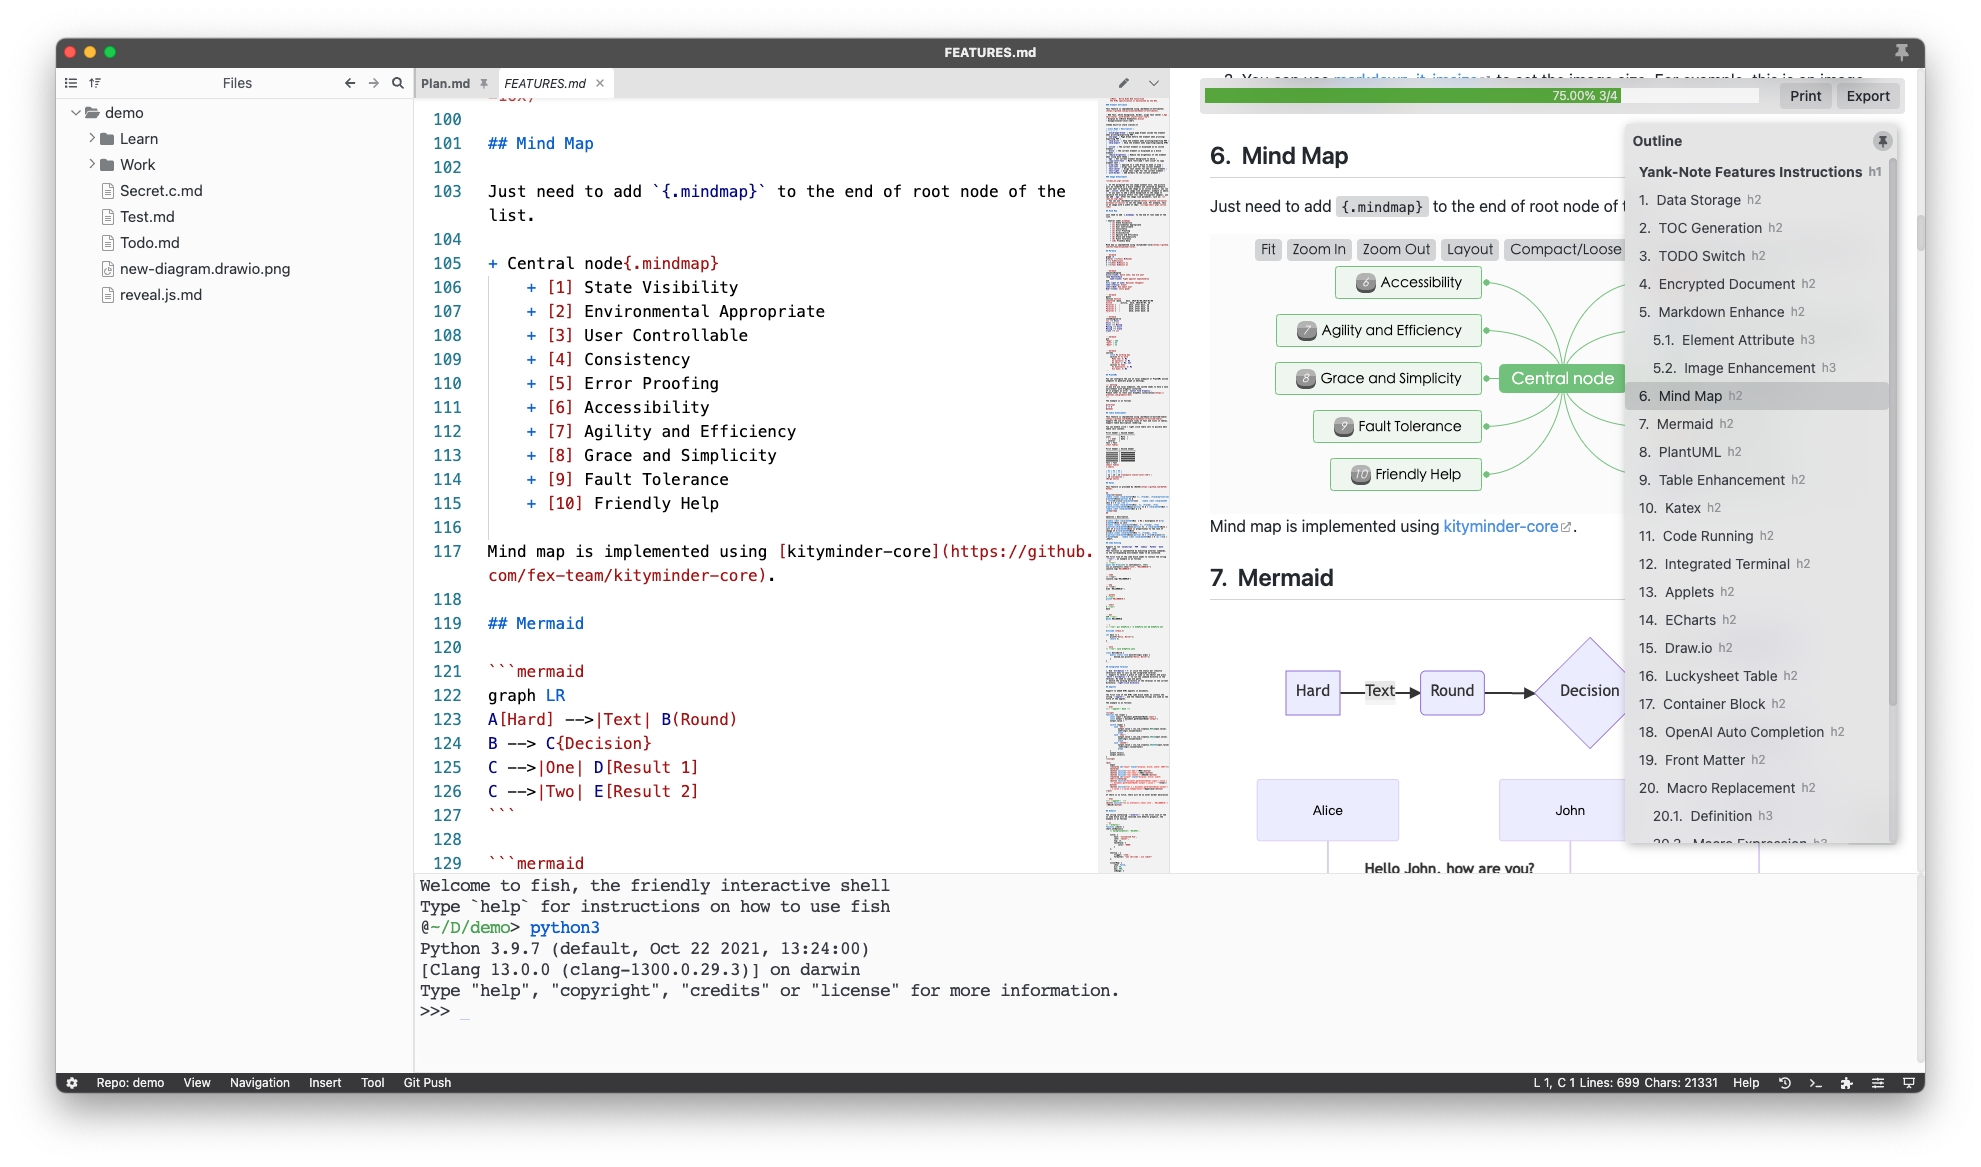Expand the Work folder
The image size is (1981, 1167).
click(x=92, y=164)
